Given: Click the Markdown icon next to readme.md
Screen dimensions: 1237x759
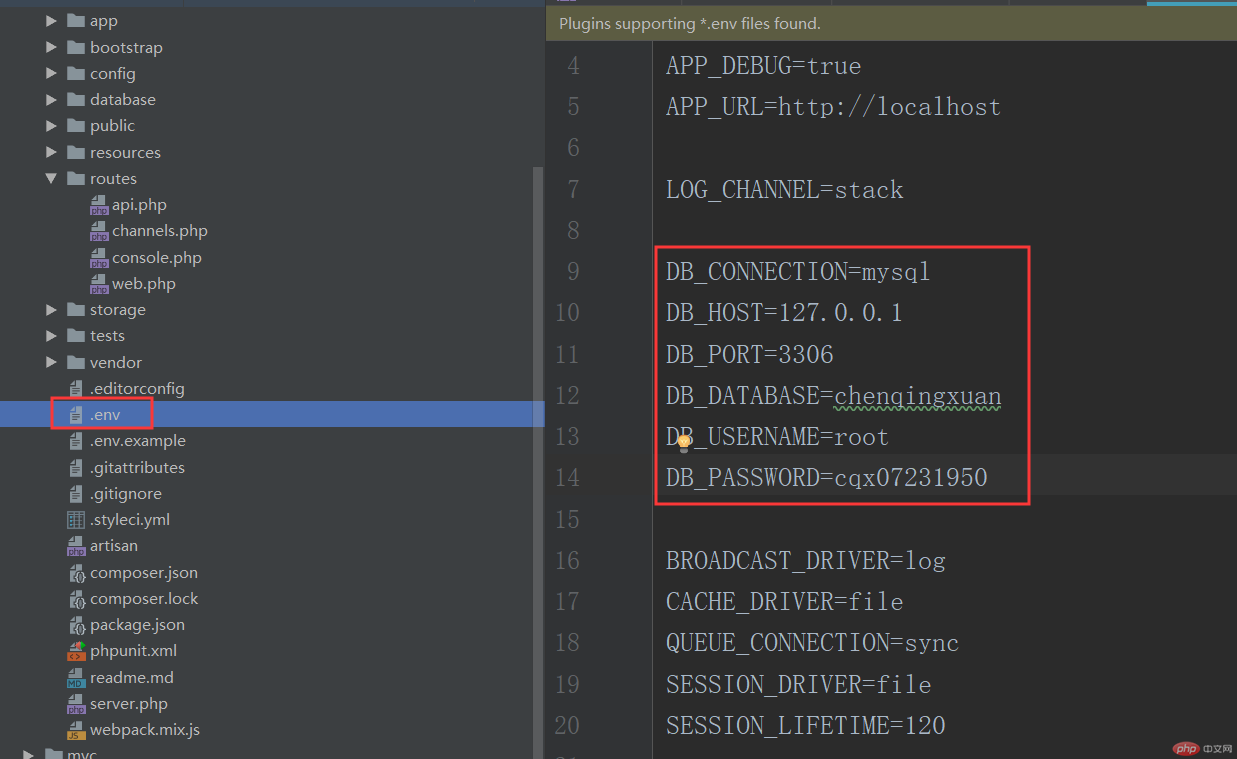Looking at the screenshot, I should 76,677.
